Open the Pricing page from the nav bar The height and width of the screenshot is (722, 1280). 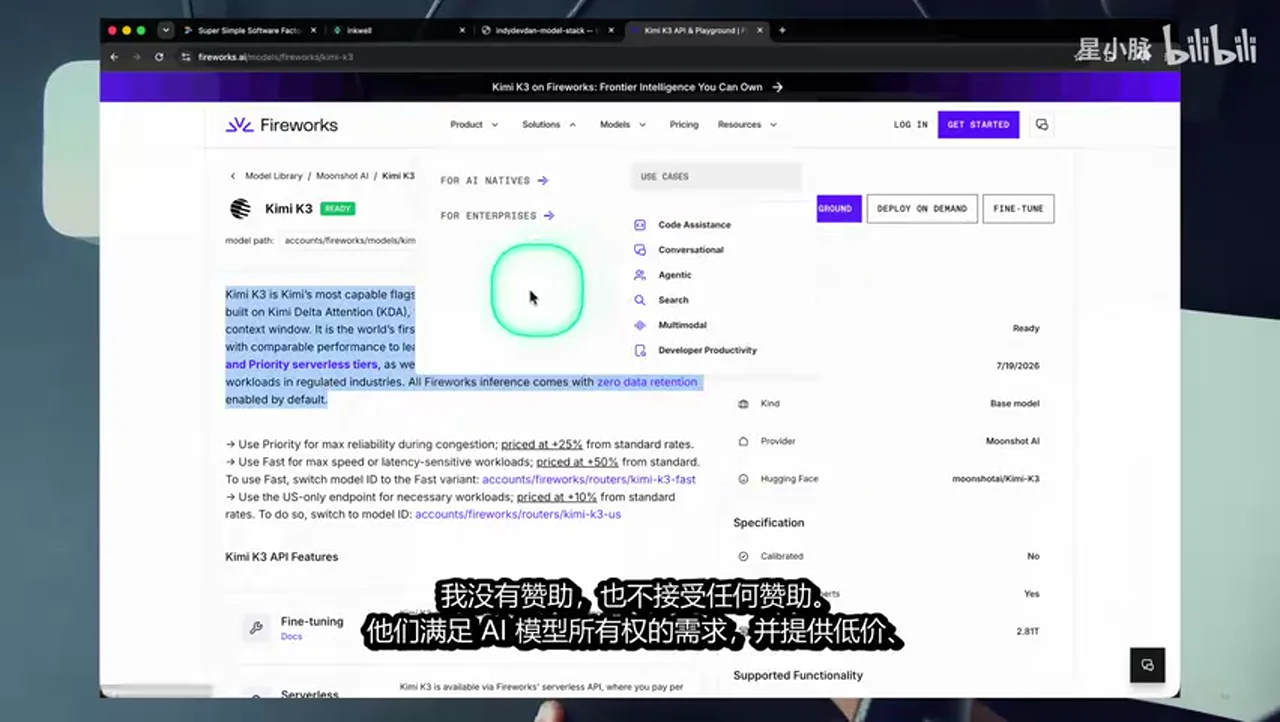point(684,125)
